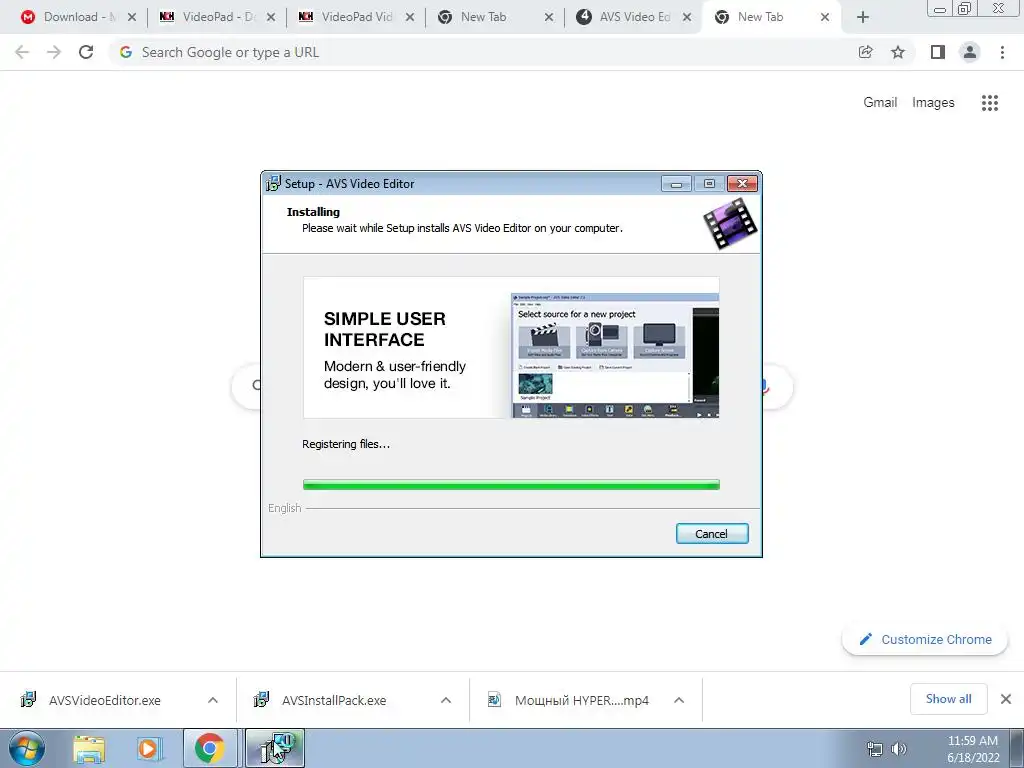Close the VideoPad - D tab

point(271,17)
